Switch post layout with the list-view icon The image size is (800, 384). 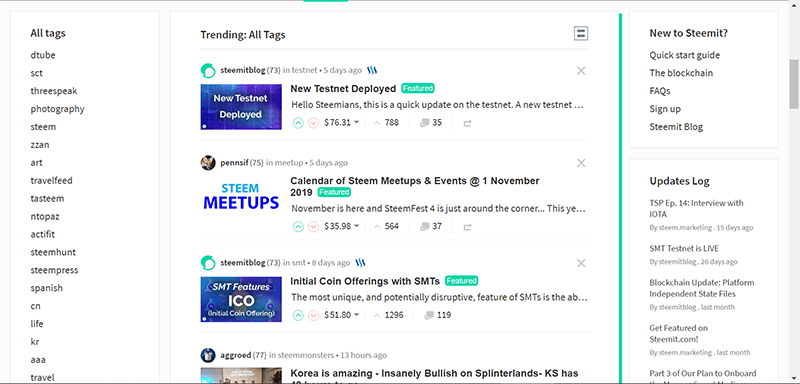(x=581, y=34)
